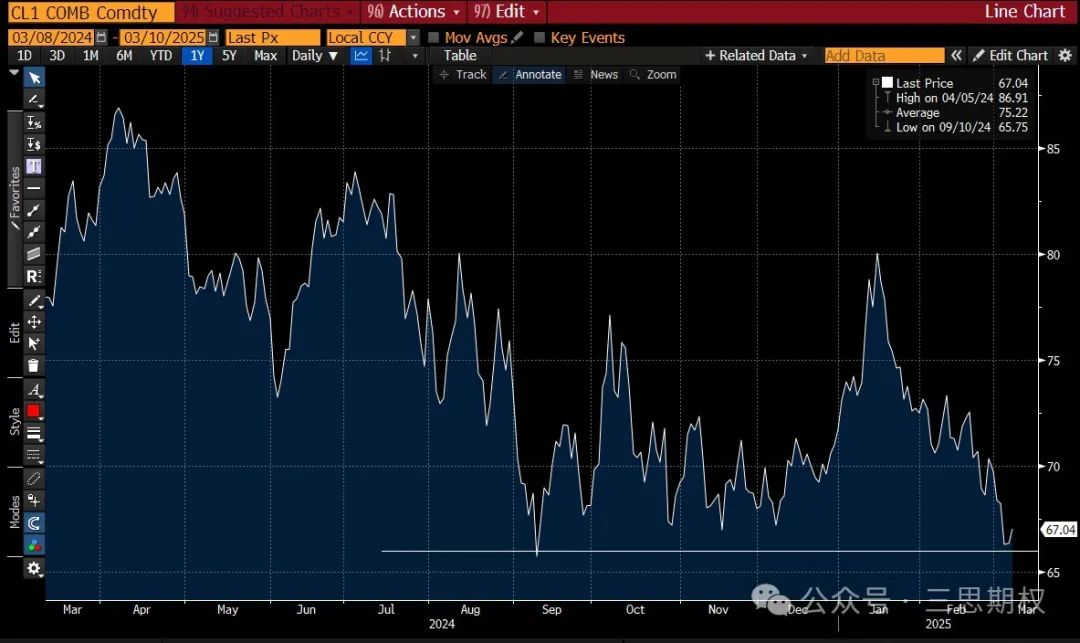
Task: Toggle the lasso selection mode
Action: click(34, 478)
